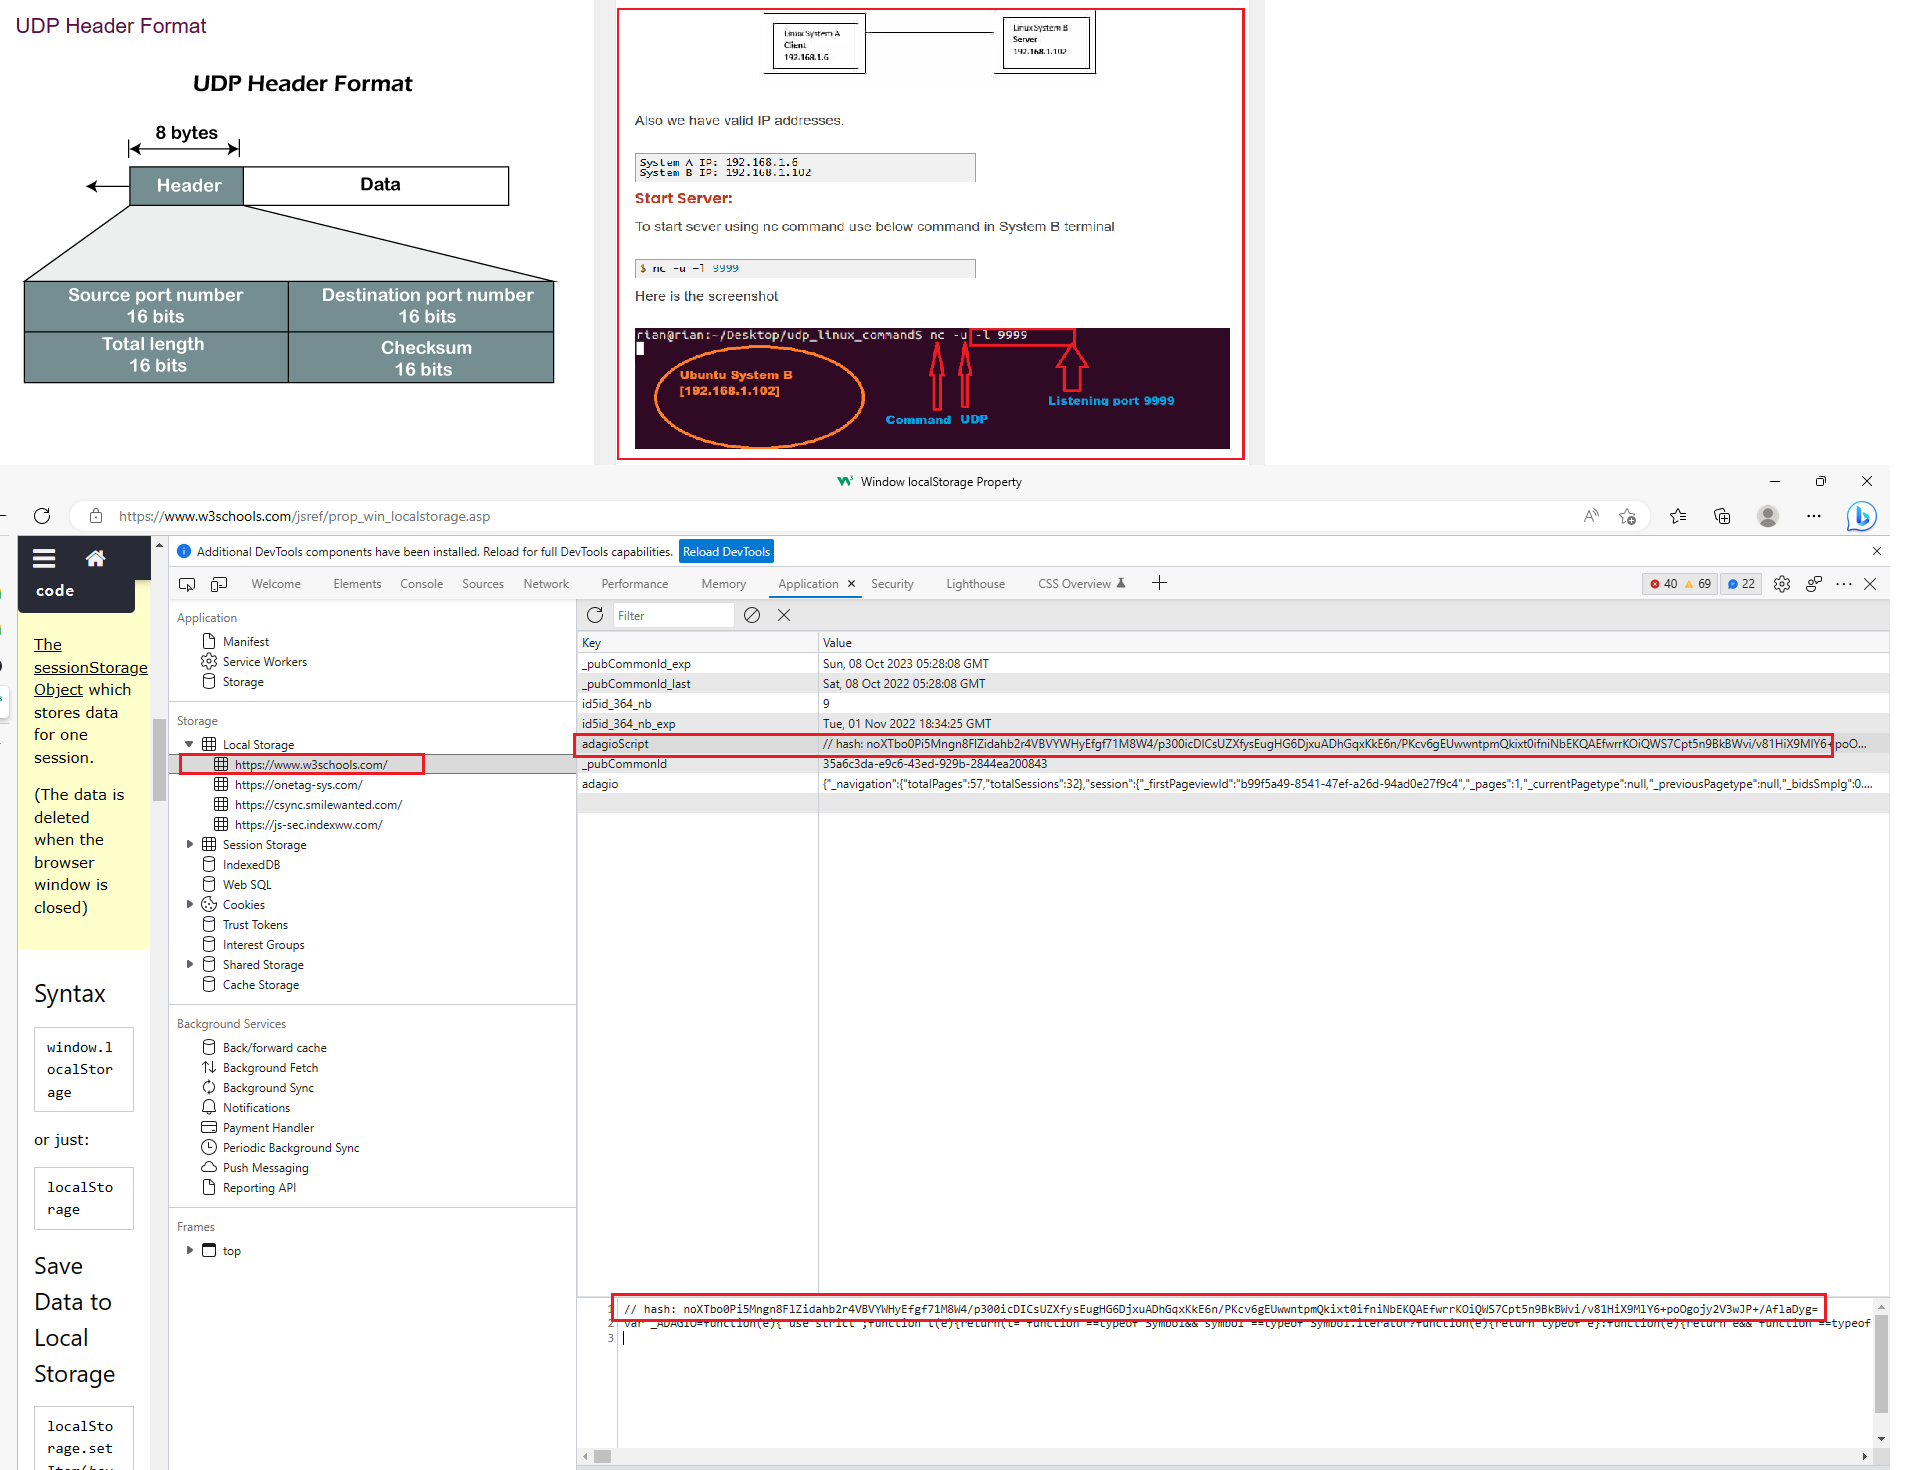Click the user profile avatar icon
This screenshot has width=1920, height=1470.
click(x=1768, y=516)
